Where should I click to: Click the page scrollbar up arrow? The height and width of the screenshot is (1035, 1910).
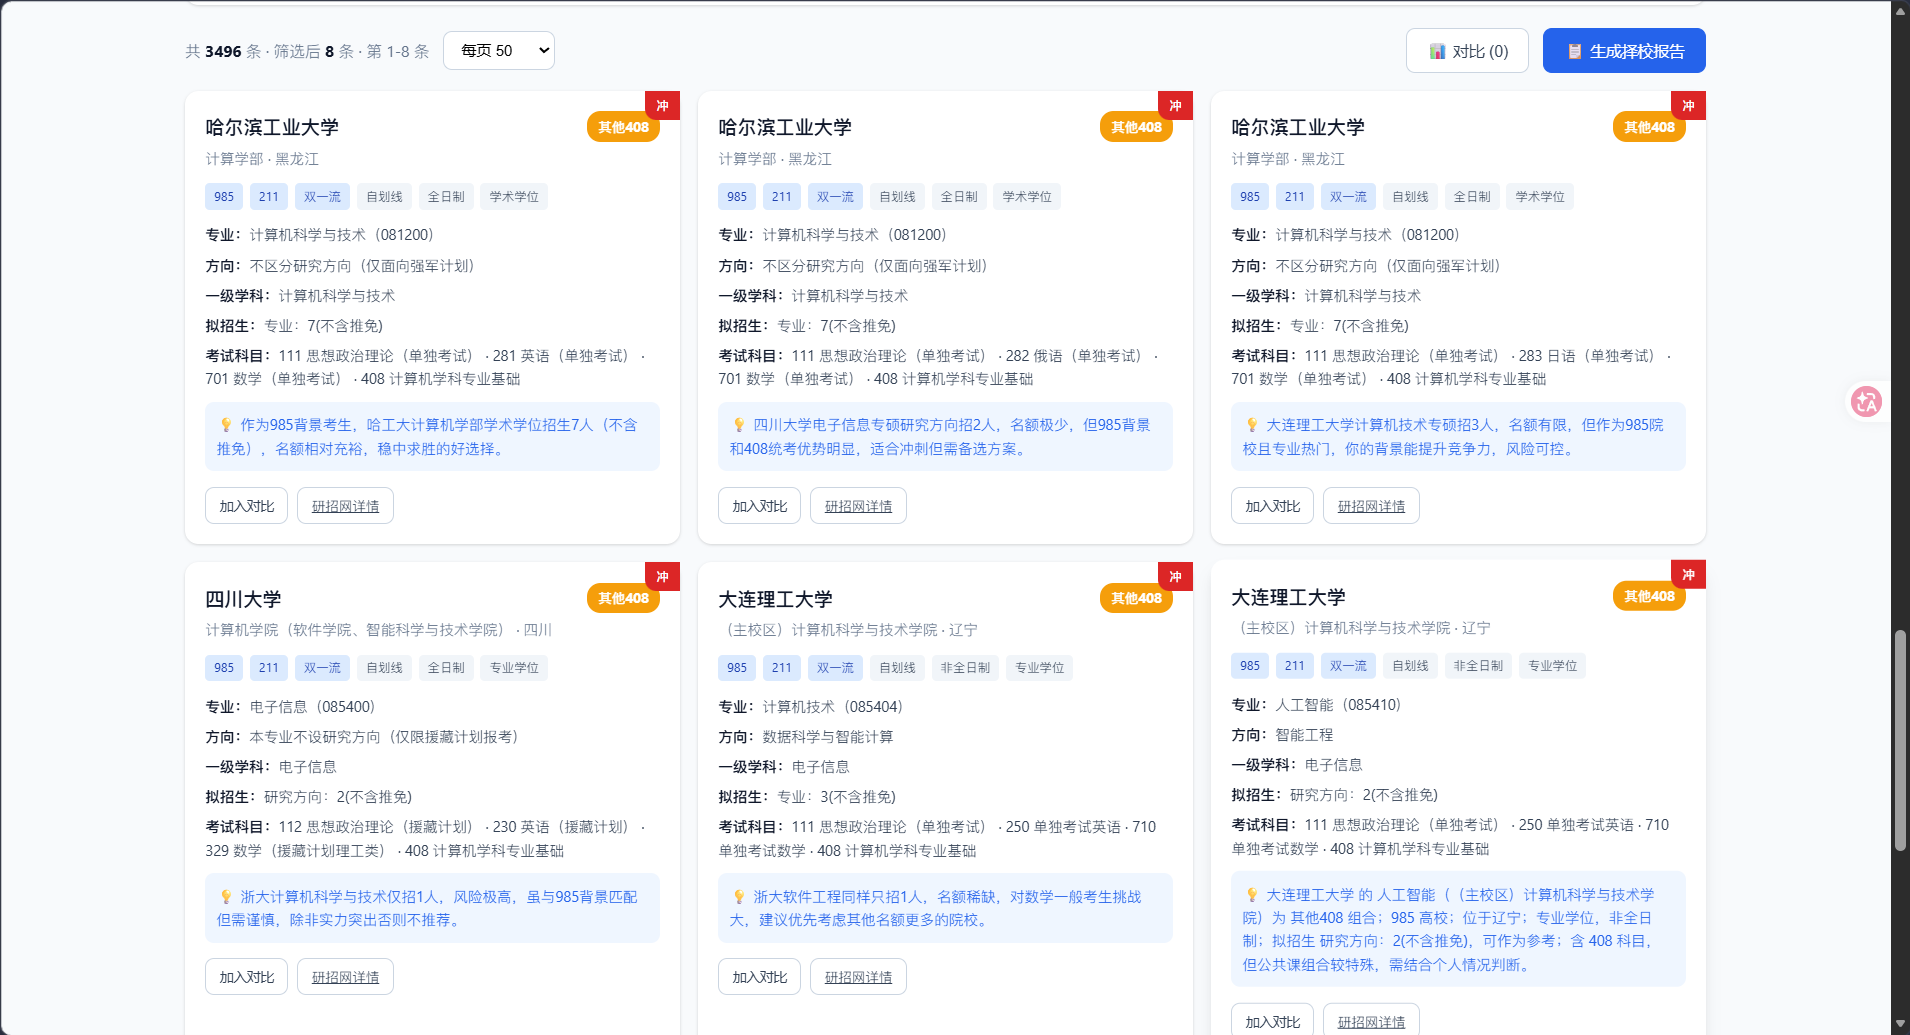[x=1901, y=10]
